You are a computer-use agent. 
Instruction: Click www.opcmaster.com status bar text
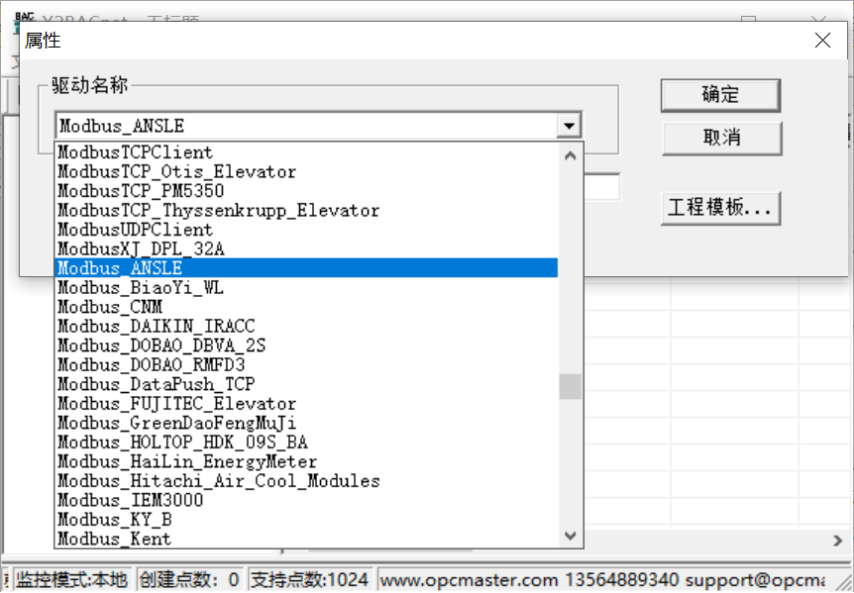coord(469,580)
